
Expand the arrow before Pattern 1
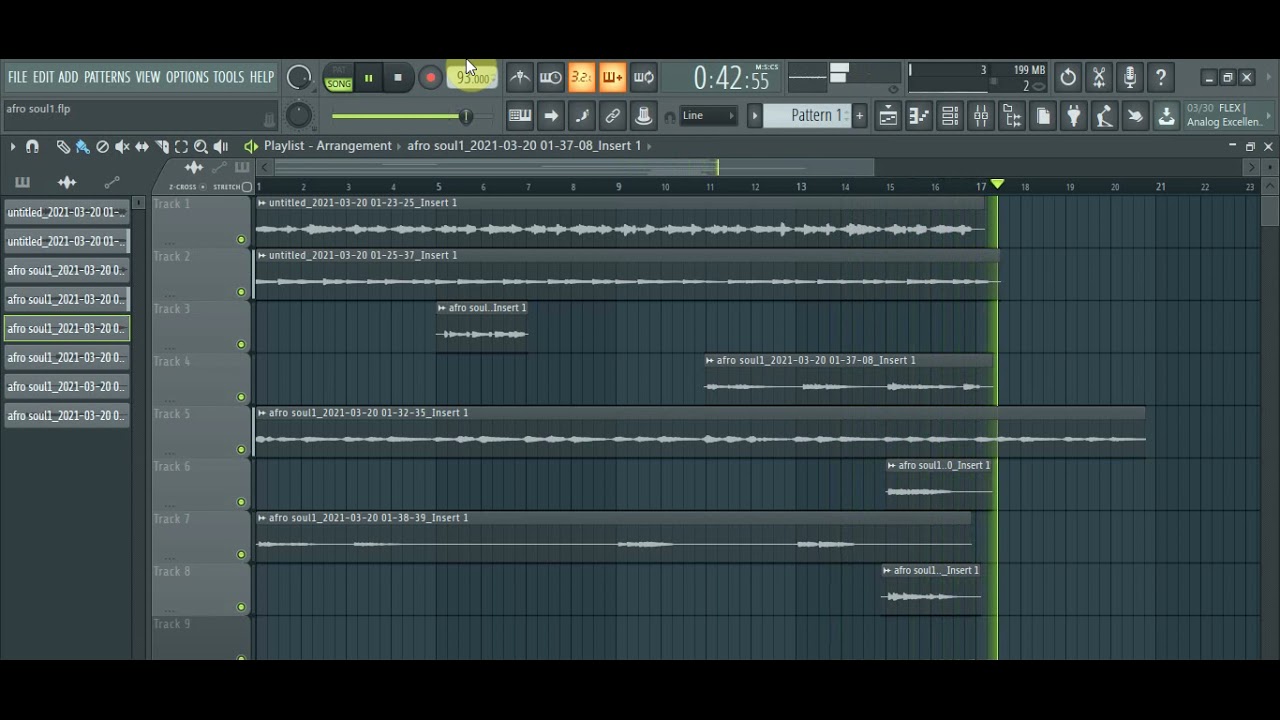(756, 116)
